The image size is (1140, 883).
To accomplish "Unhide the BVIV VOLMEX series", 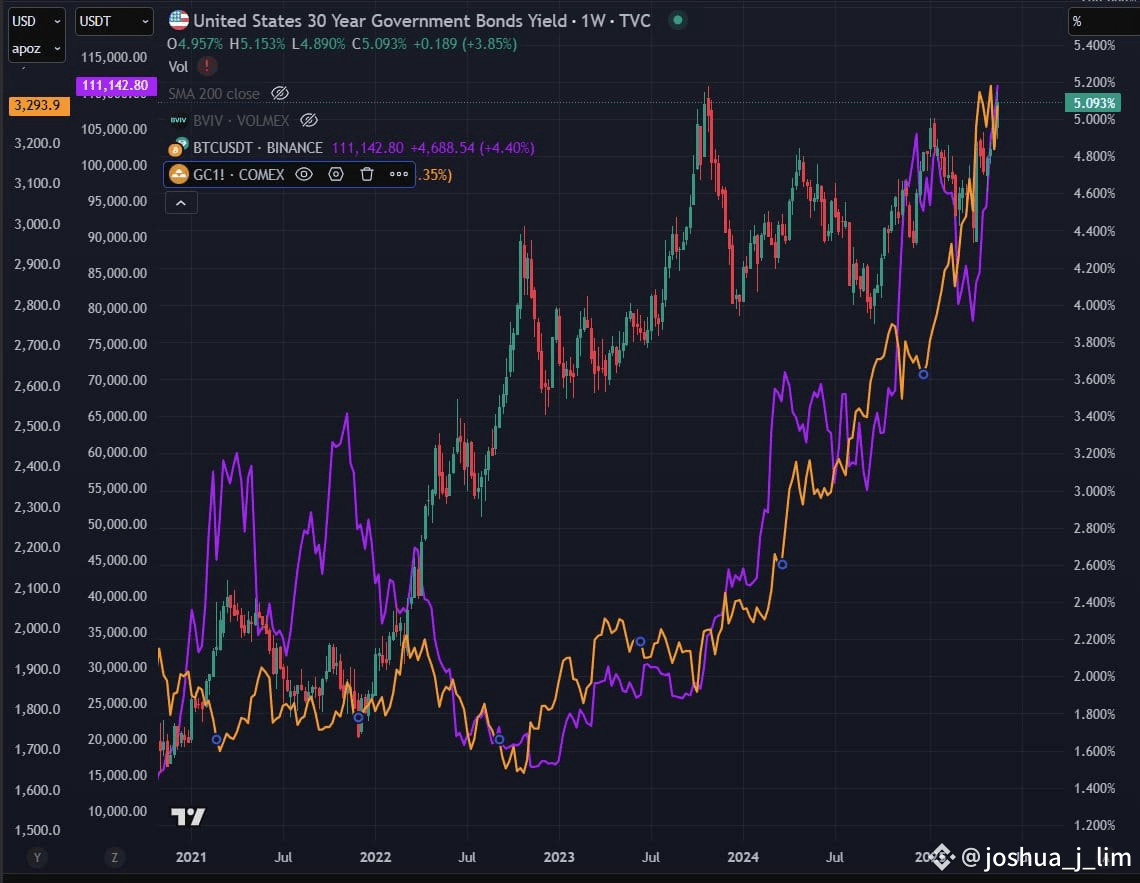I will (309, 120).
